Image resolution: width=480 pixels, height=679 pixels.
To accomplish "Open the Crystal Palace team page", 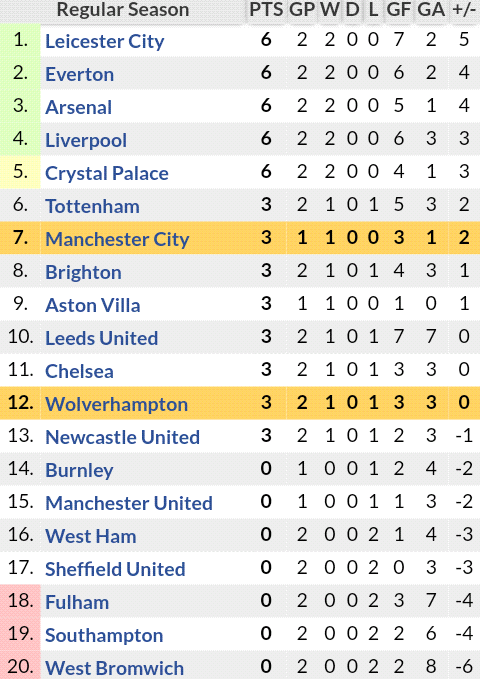I will coord(107,173).
